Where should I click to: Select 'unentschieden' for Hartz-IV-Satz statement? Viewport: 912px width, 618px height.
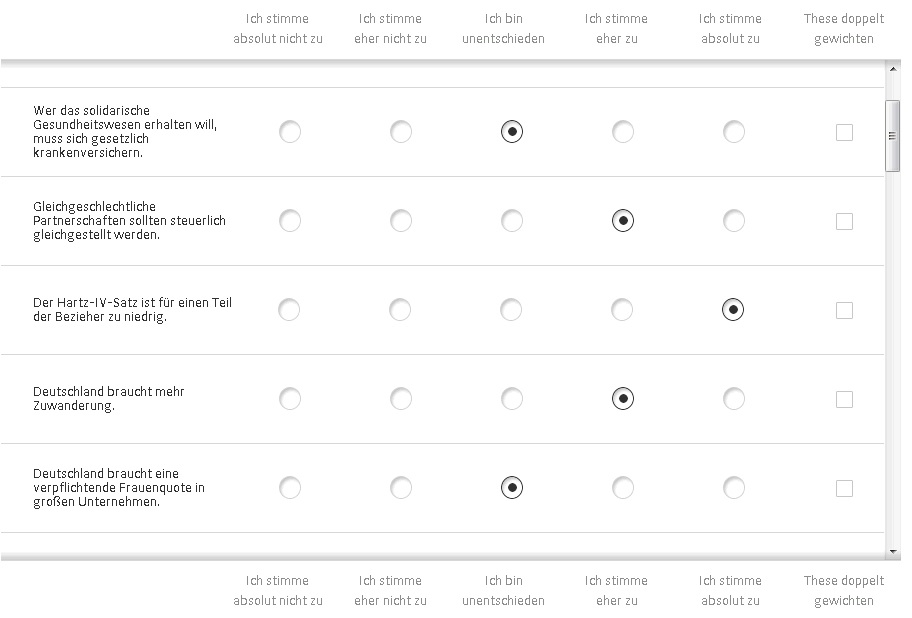512,310
